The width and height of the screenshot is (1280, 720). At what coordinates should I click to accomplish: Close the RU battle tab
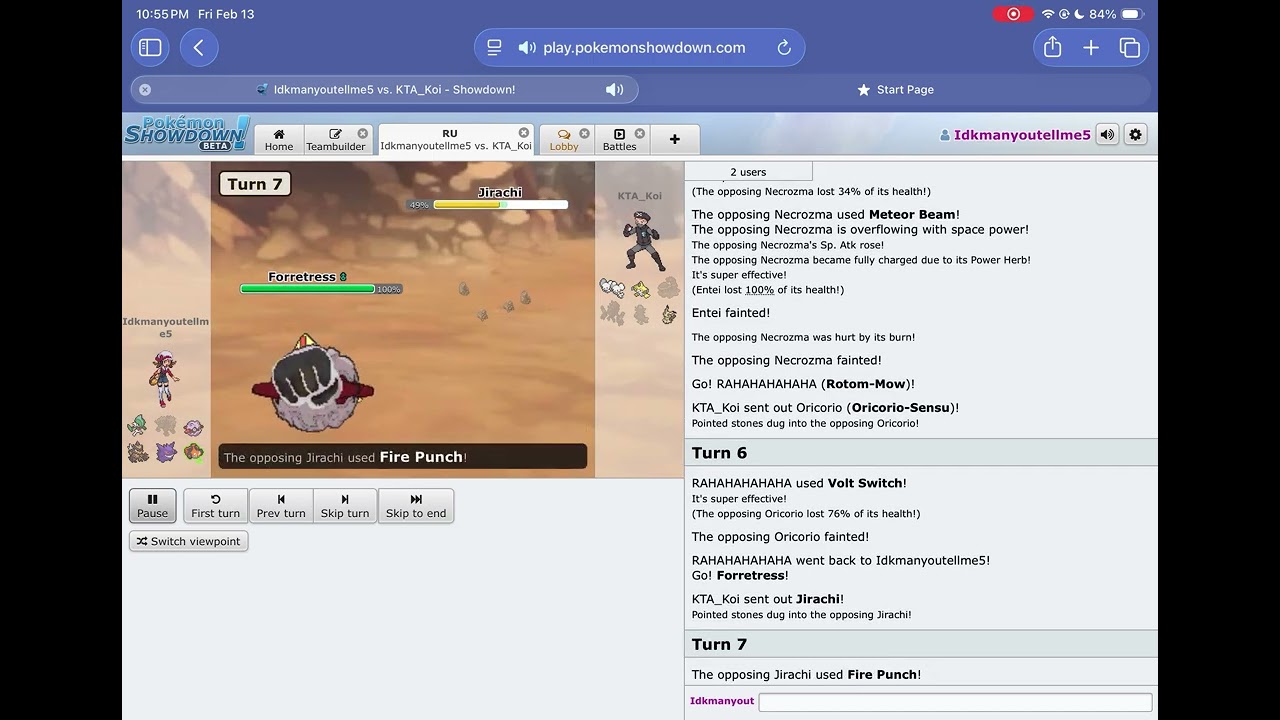click(x=524, y=132)
